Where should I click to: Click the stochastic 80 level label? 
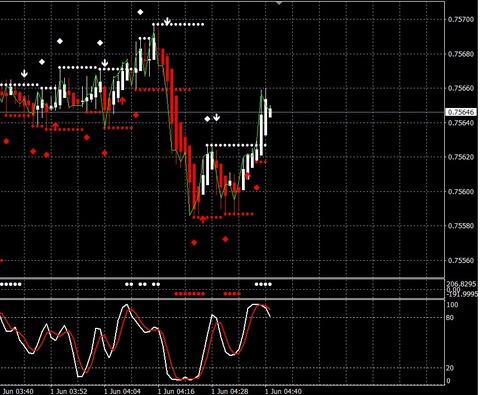(x=450, y=318)
